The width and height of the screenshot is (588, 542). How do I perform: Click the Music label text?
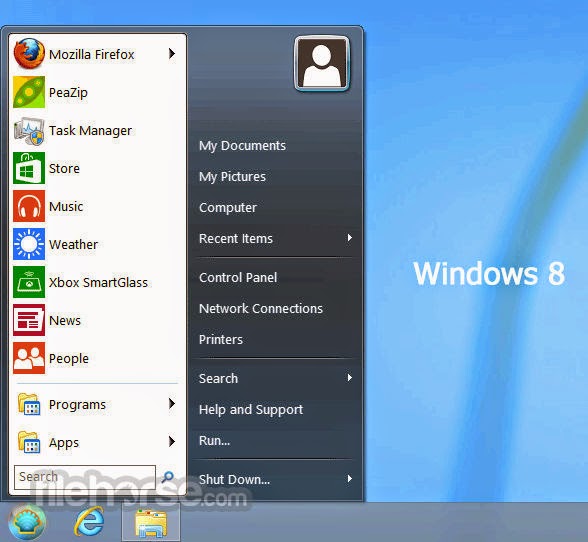coord(66,207)
